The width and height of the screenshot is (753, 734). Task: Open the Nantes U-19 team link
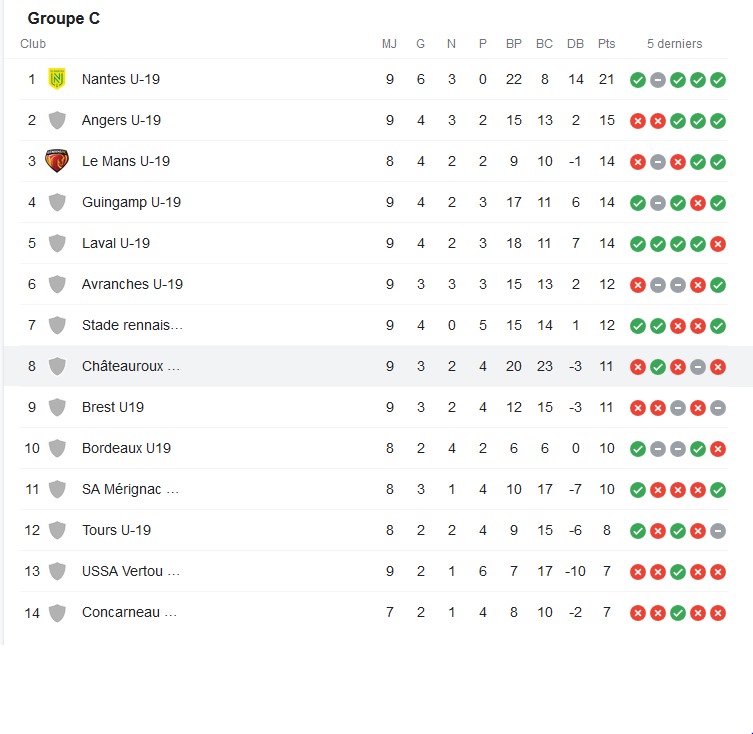tap(121, 79)
